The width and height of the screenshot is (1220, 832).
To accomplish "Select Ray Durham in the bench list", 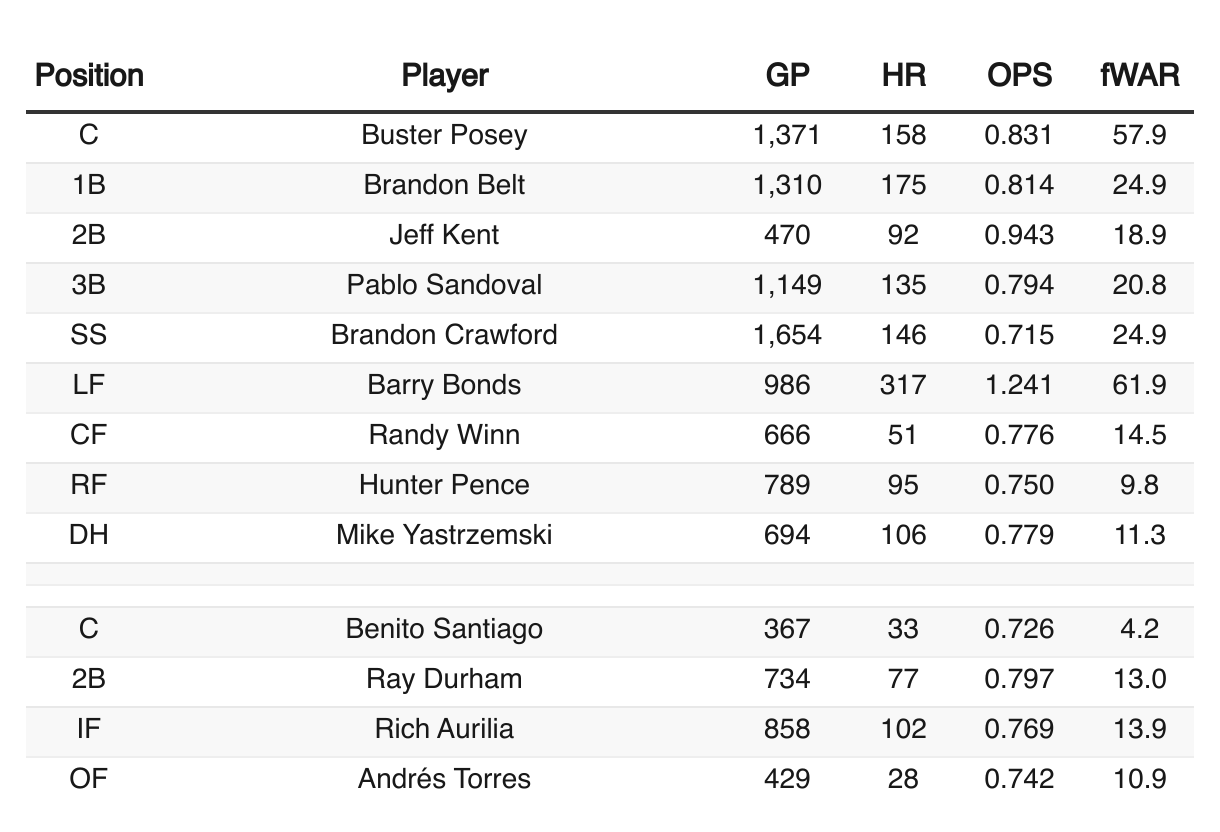I will click(x=445, y=679).
